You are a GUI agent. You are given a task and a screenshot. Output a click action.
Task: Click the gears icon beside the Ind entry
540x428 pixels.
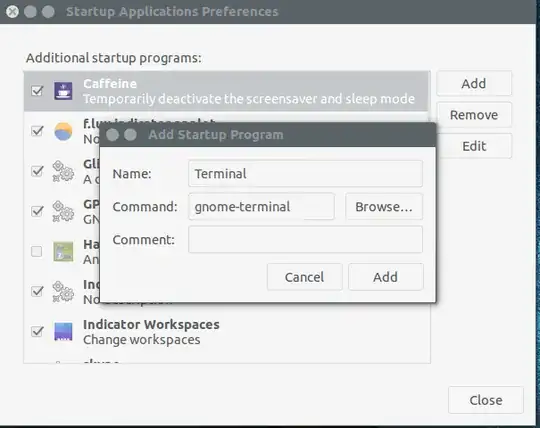point(63,291)
